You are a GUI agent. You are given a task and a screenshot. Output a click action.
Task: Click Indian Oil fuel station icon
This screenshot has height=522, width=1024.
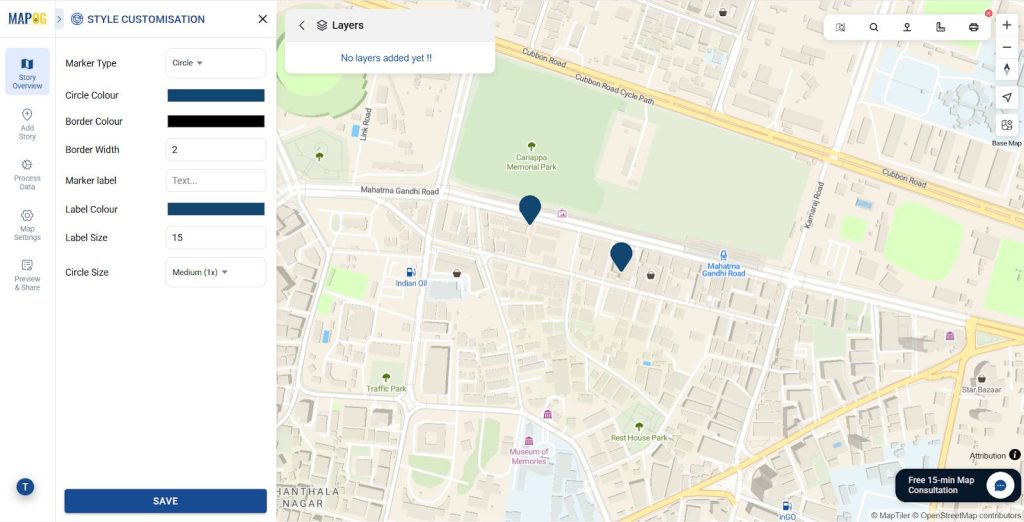[x=411, y=272]
